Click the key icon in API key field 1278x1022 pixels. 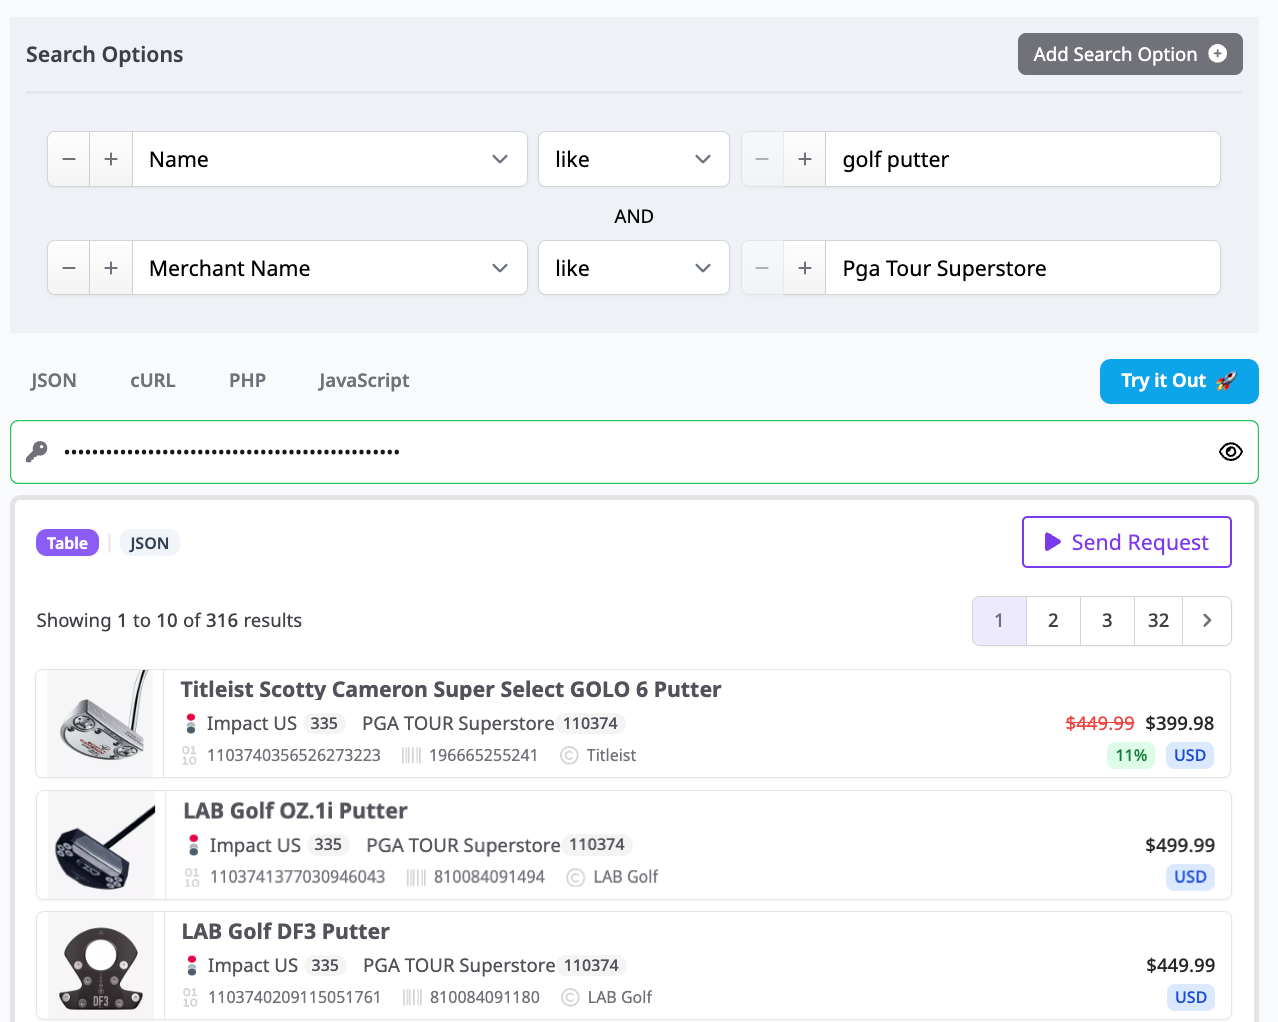tap(37, 452)
